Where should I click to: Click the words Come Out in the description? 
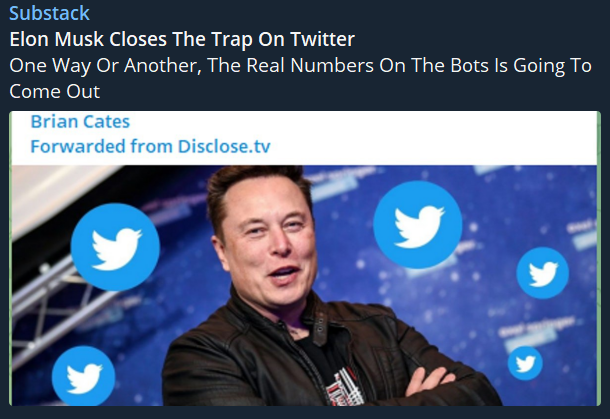[55, 92]
